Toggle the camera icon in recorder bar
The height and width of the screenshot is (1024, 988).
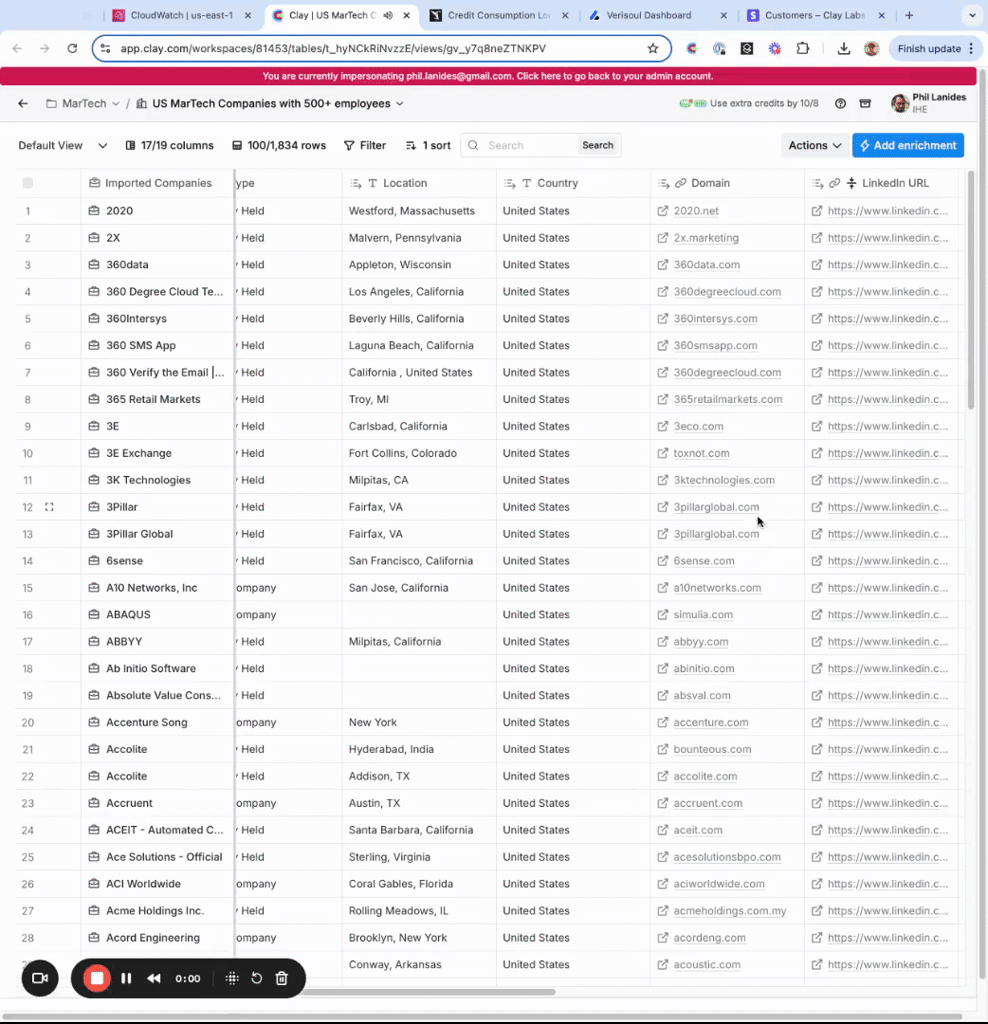point(40,978)
